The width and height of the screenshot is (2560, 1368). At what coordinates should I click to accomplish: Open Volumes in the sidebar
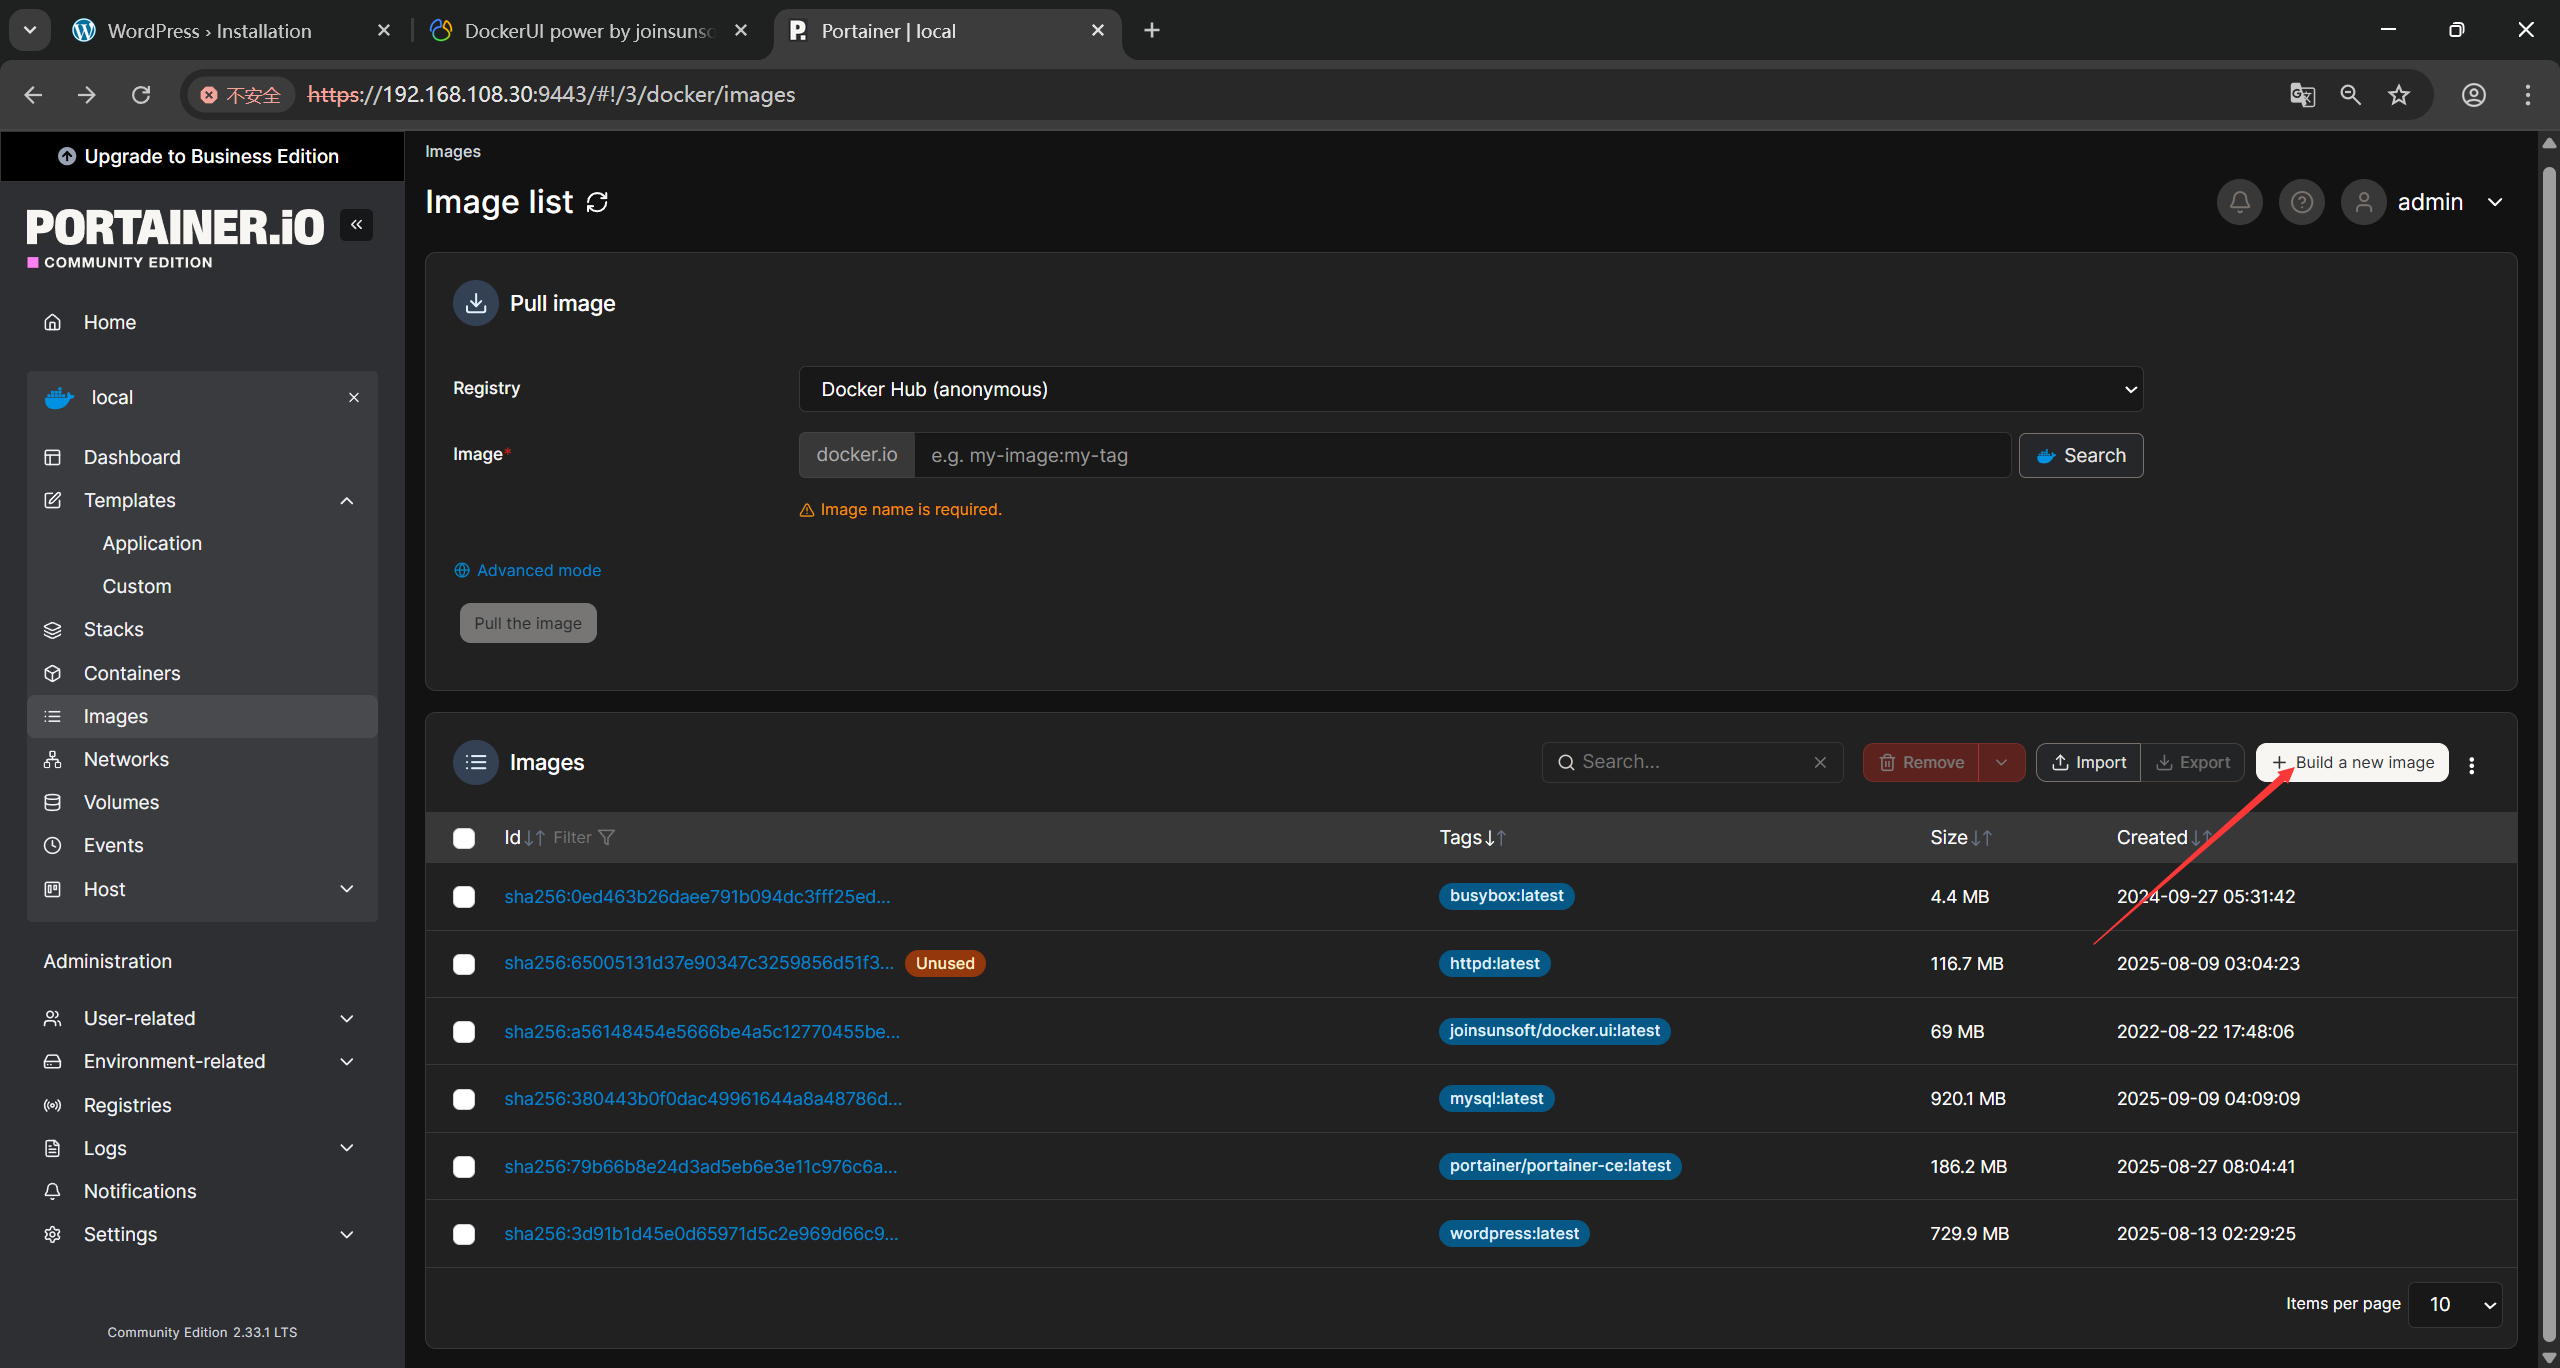click(x=202, y=802)
